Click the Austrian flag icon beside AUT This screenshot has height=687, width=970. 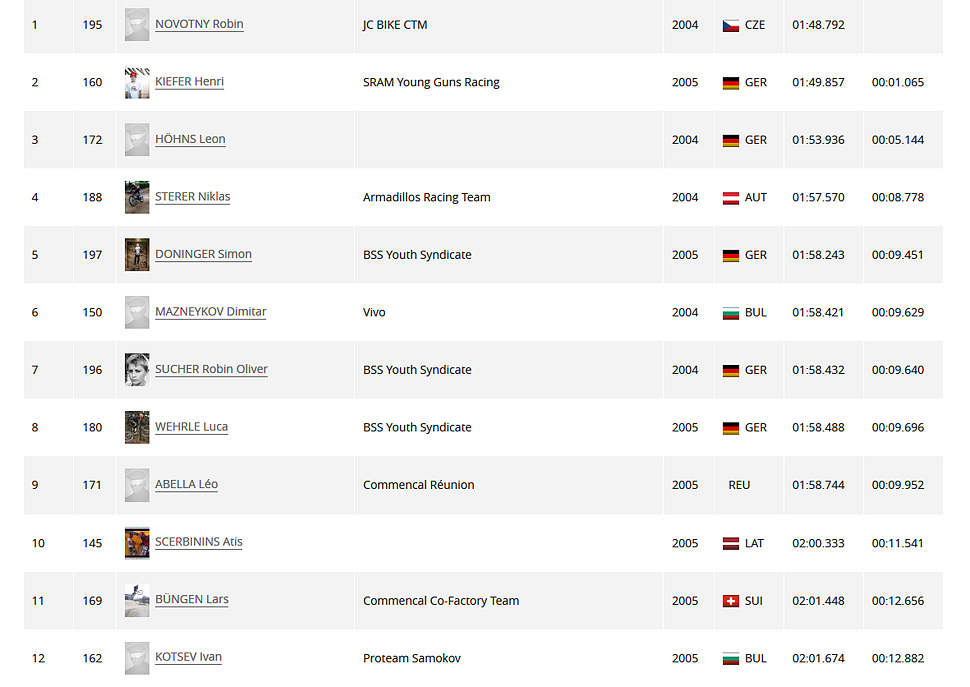tap(731, 198)
